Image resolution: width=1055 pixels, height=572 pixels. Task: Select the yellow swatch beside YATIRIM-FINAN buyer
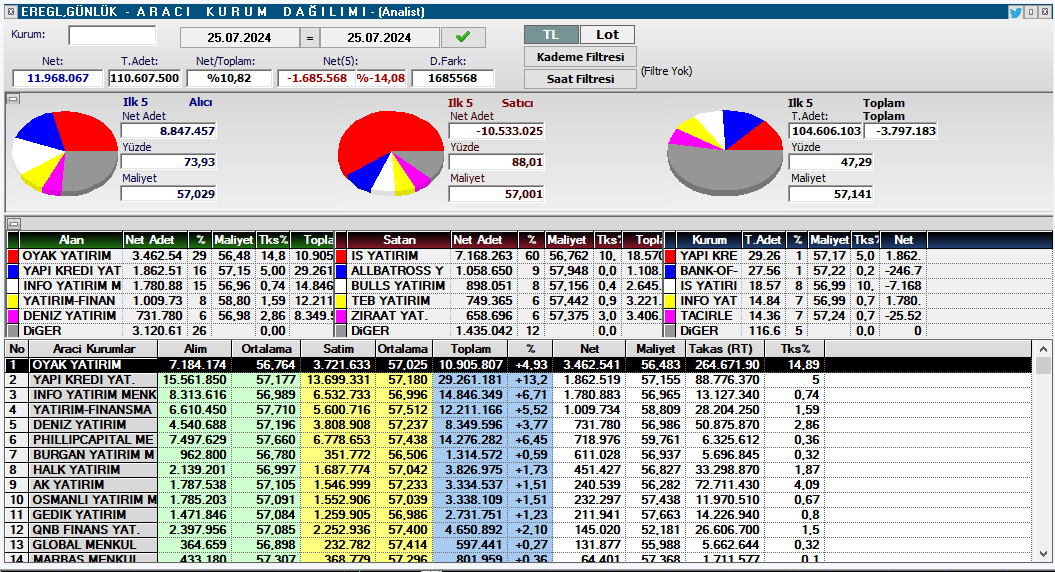(x=12, y=301)
